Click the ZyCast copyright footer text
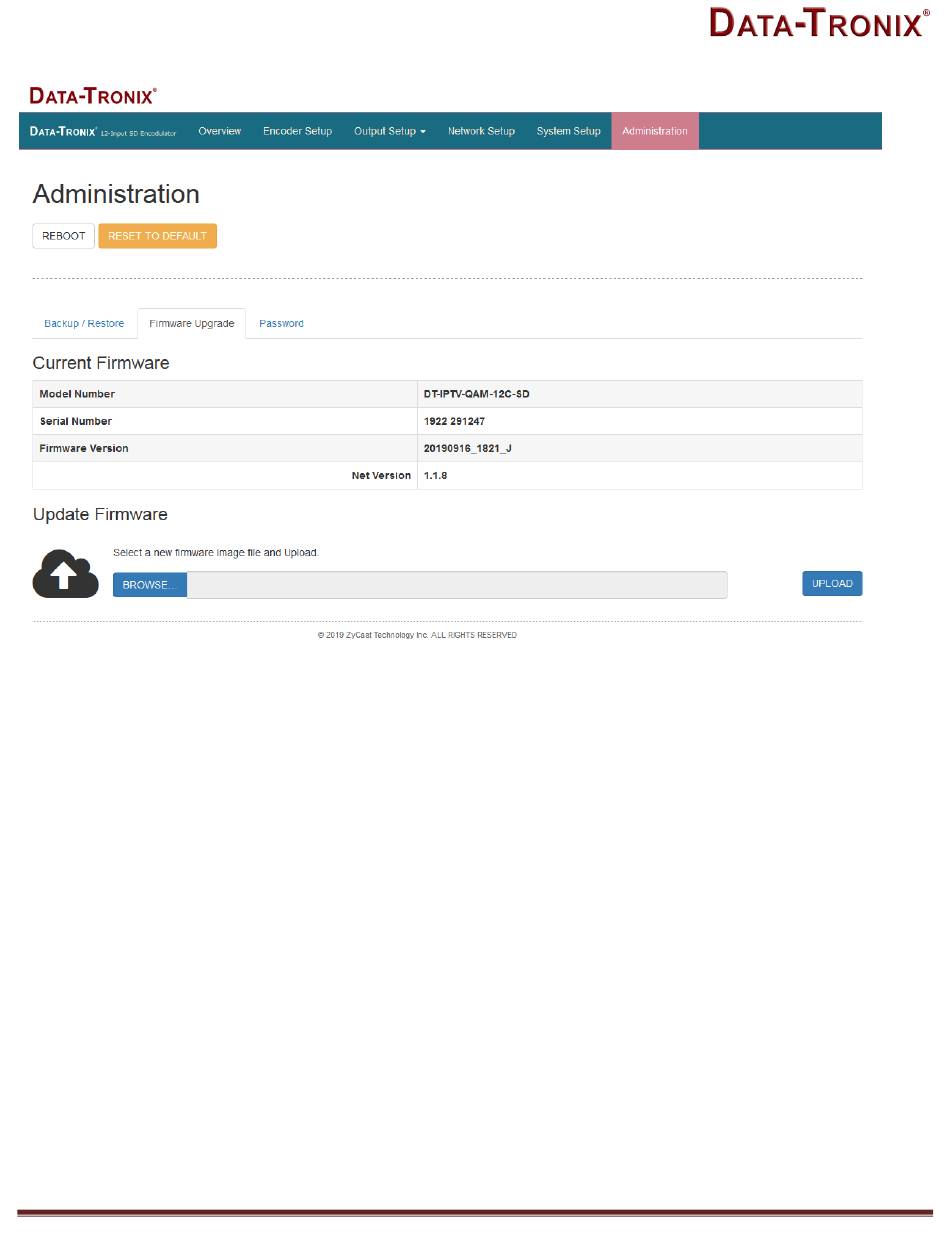The image size is (950, 1254). (x=417, y=635)
